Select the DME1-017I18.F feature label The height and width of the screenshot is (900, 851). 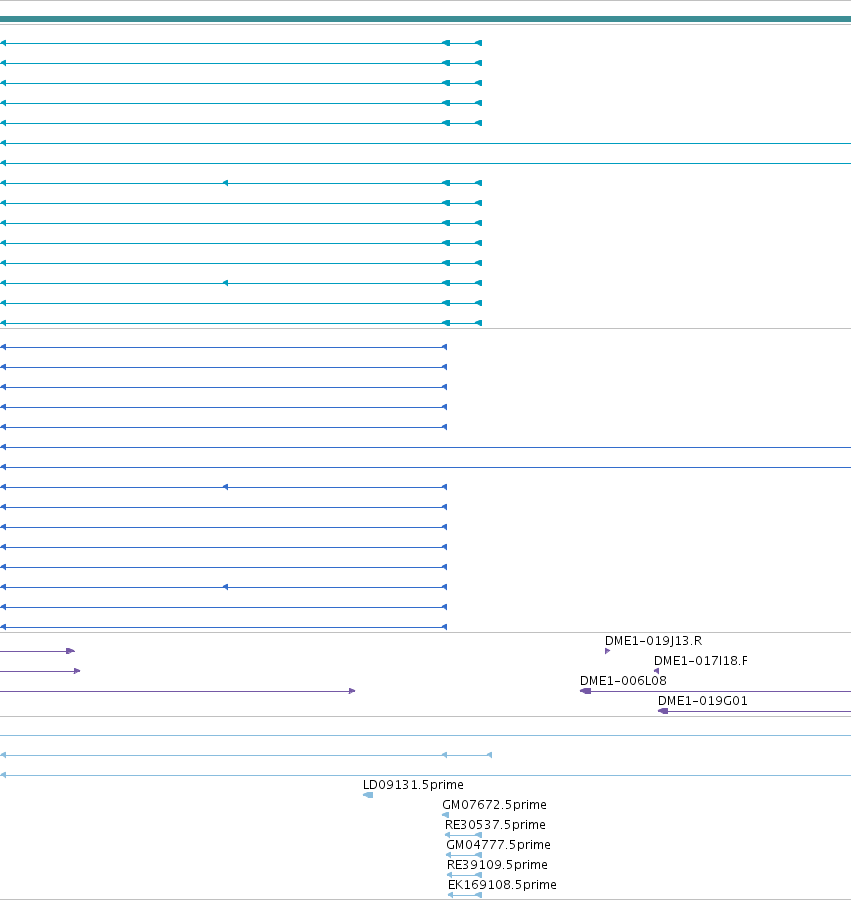(700, 661)
